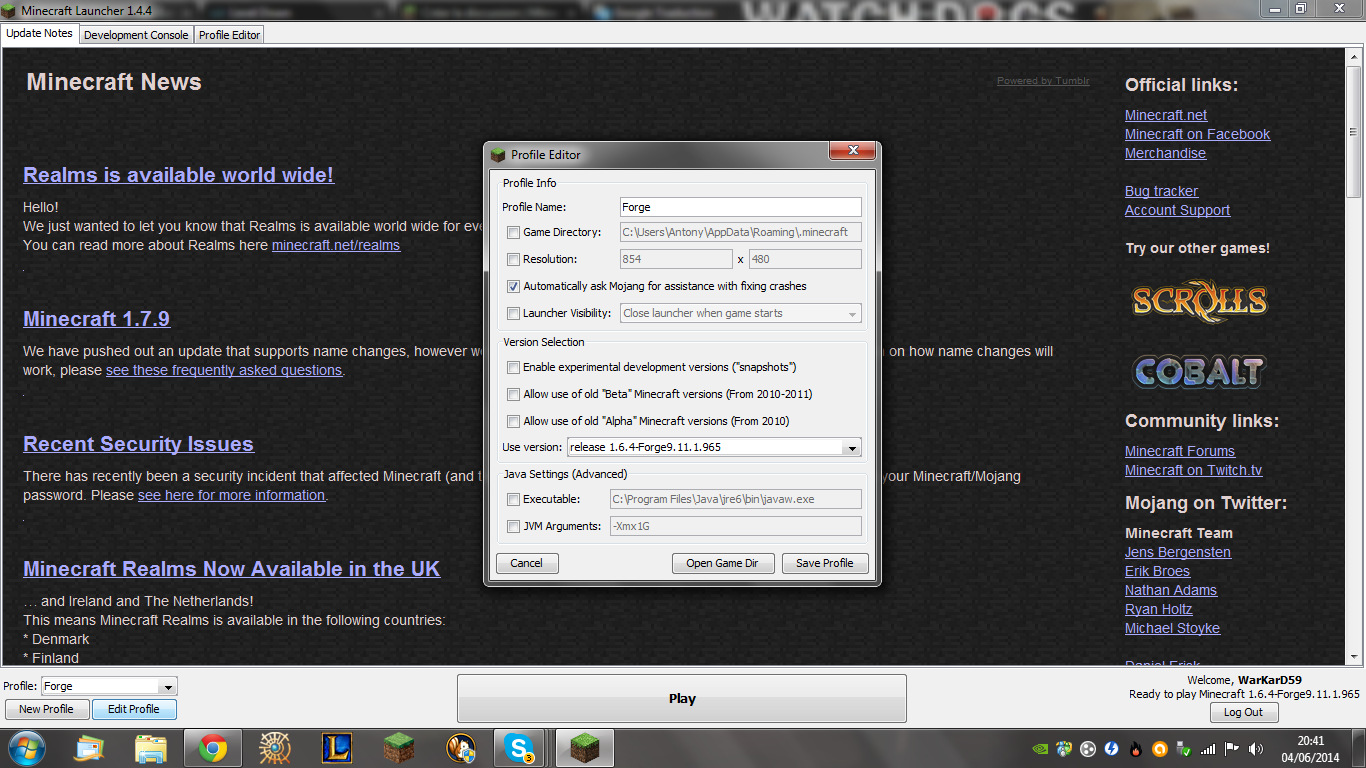Open the Account Support link

coord(1177,210)
